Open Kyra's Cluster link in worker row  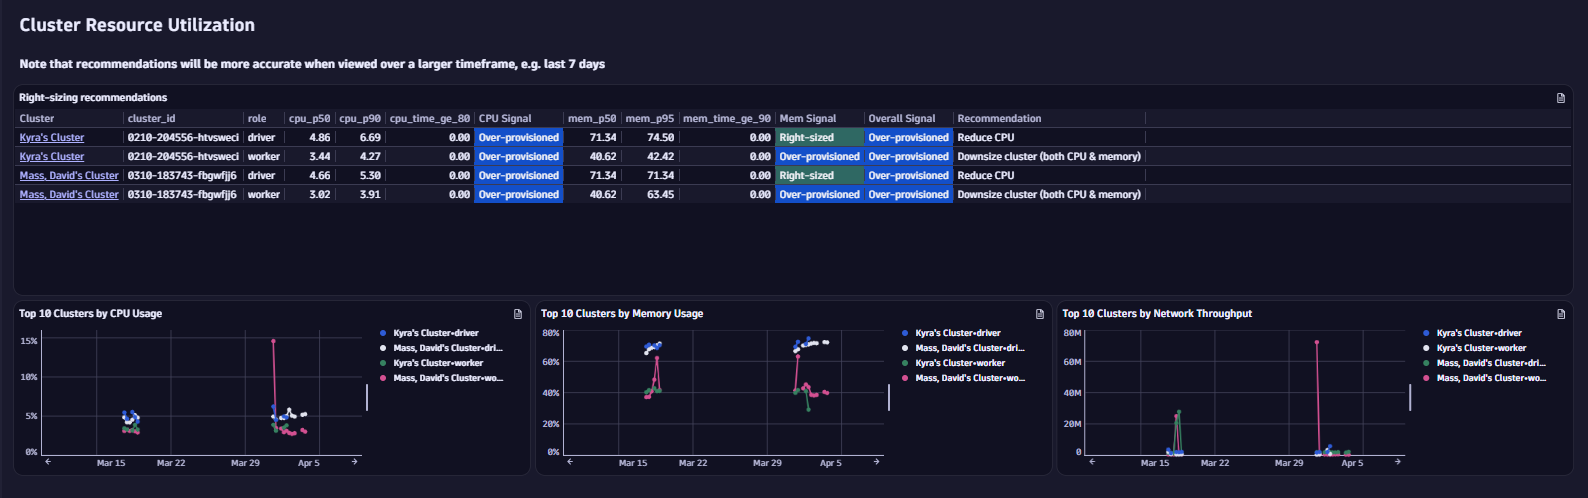pos(52,157)
